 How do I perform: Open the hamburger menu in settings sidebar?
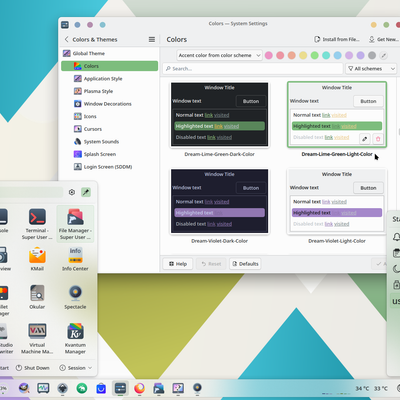(x=152, y=39)
